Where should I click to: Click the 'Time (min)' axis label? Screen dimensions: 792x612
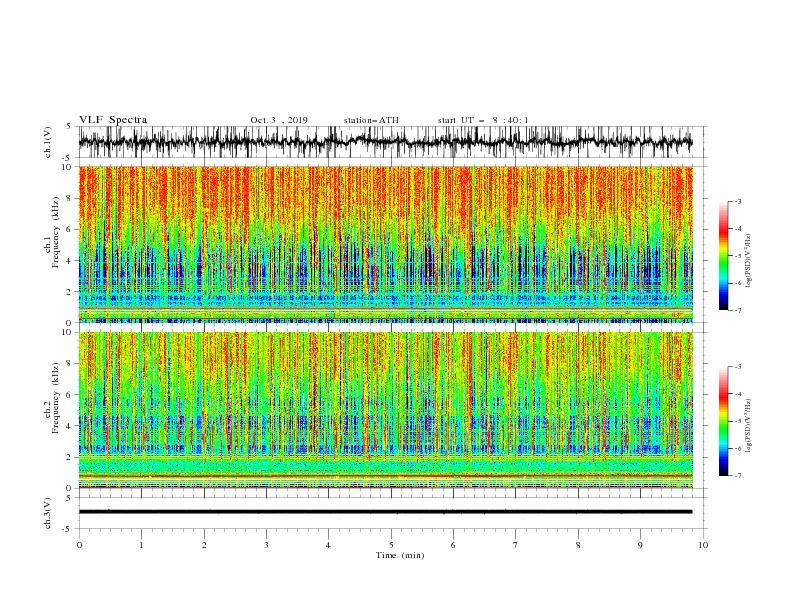pos(400,555)
